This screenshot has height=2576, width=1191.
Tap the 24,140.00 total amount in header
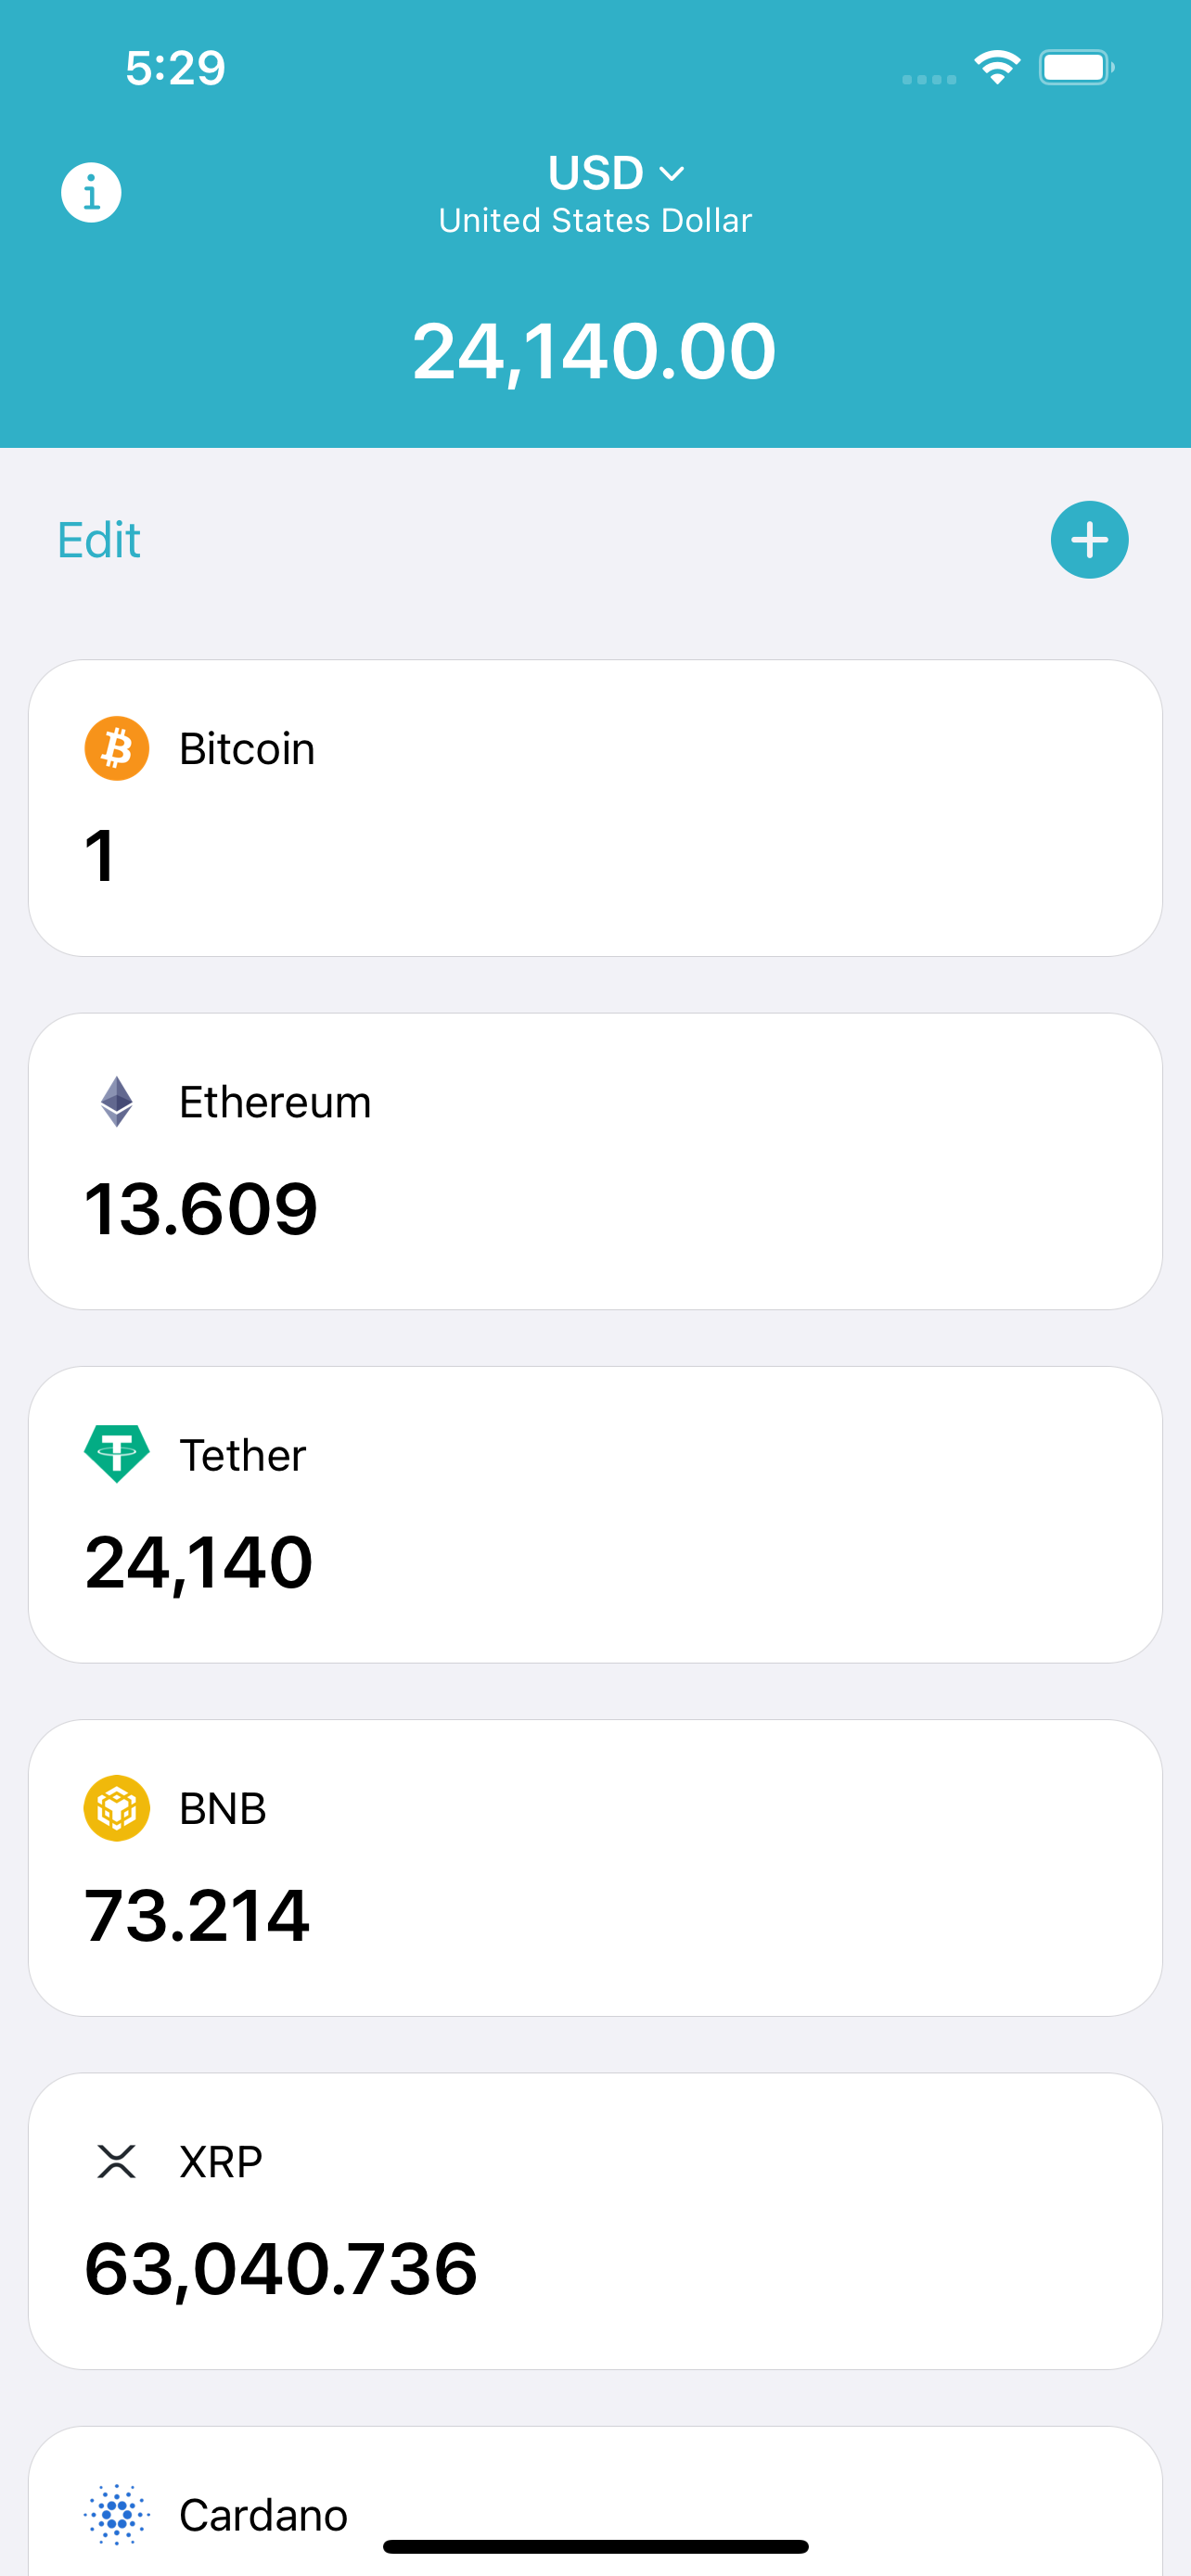tap(595, 352)
